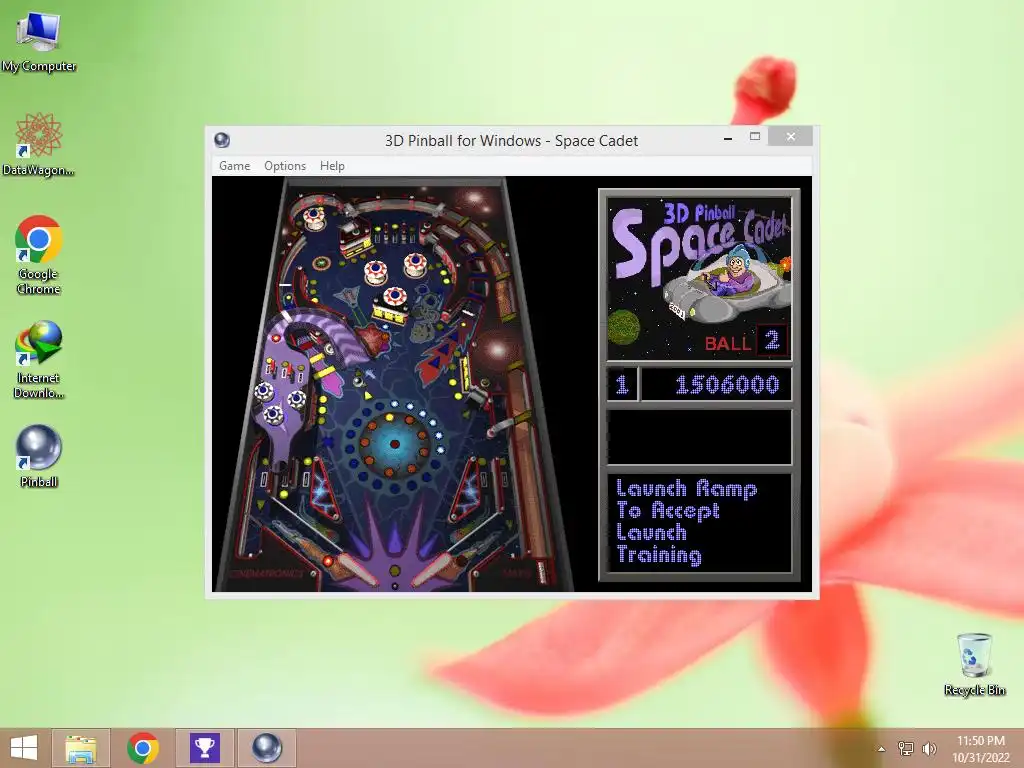Minimize the 3D Pinball window
1024x768 pixels.
(728, 137)
